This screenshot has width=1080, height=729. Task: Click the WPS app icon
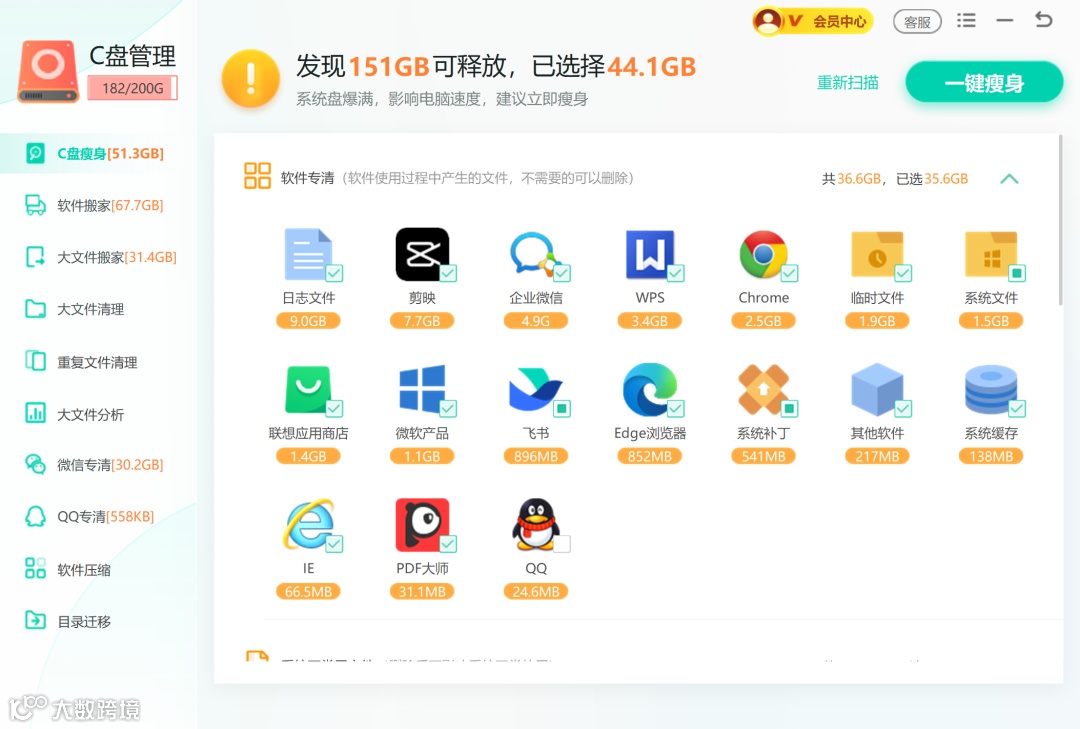(x=650, y=254)
